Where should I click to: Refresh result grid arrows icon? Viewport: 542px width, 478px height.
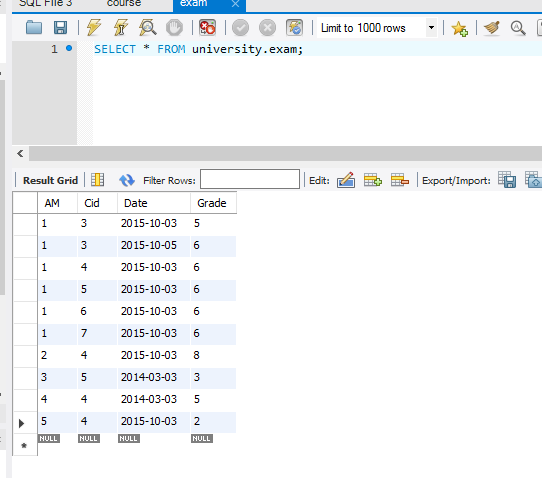pyautogui.click(x=127, y=180)
